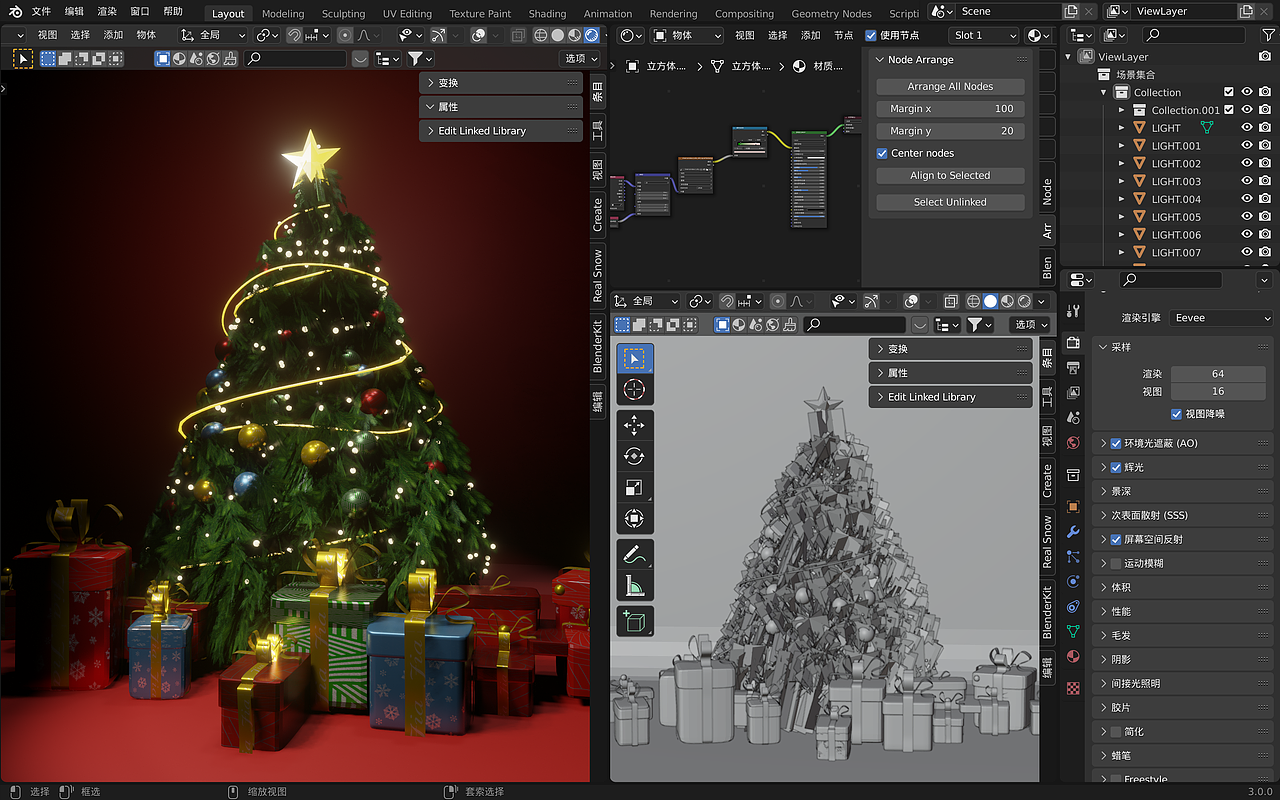This screenshot has width=1280, height=800.
Task: Collapse the 采样 sampling section
Action: pyautogui.click(x=1184, y=347)
